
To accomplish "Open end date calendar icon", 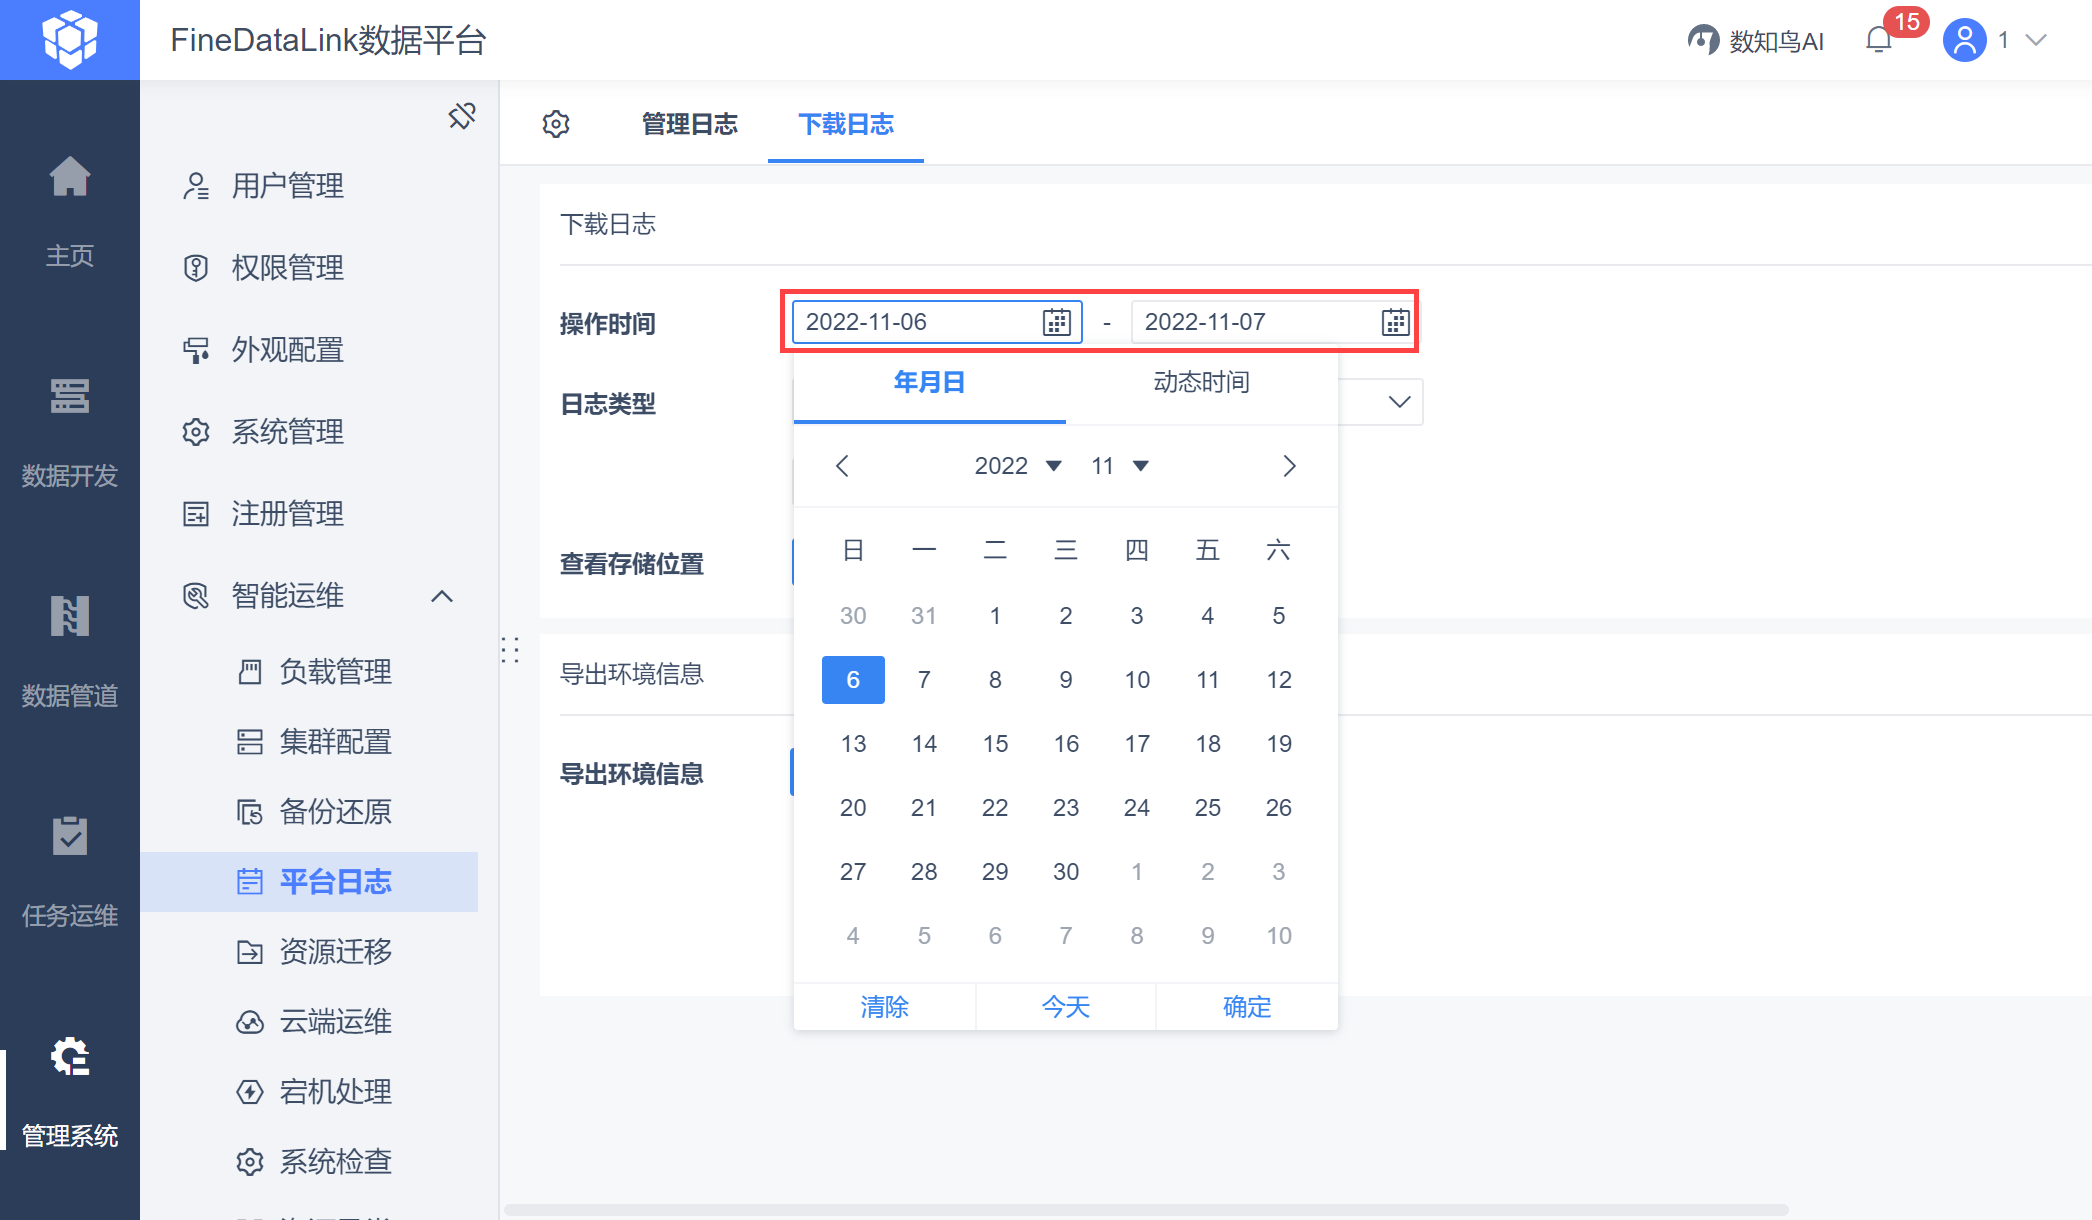I will pos(1395,322).
